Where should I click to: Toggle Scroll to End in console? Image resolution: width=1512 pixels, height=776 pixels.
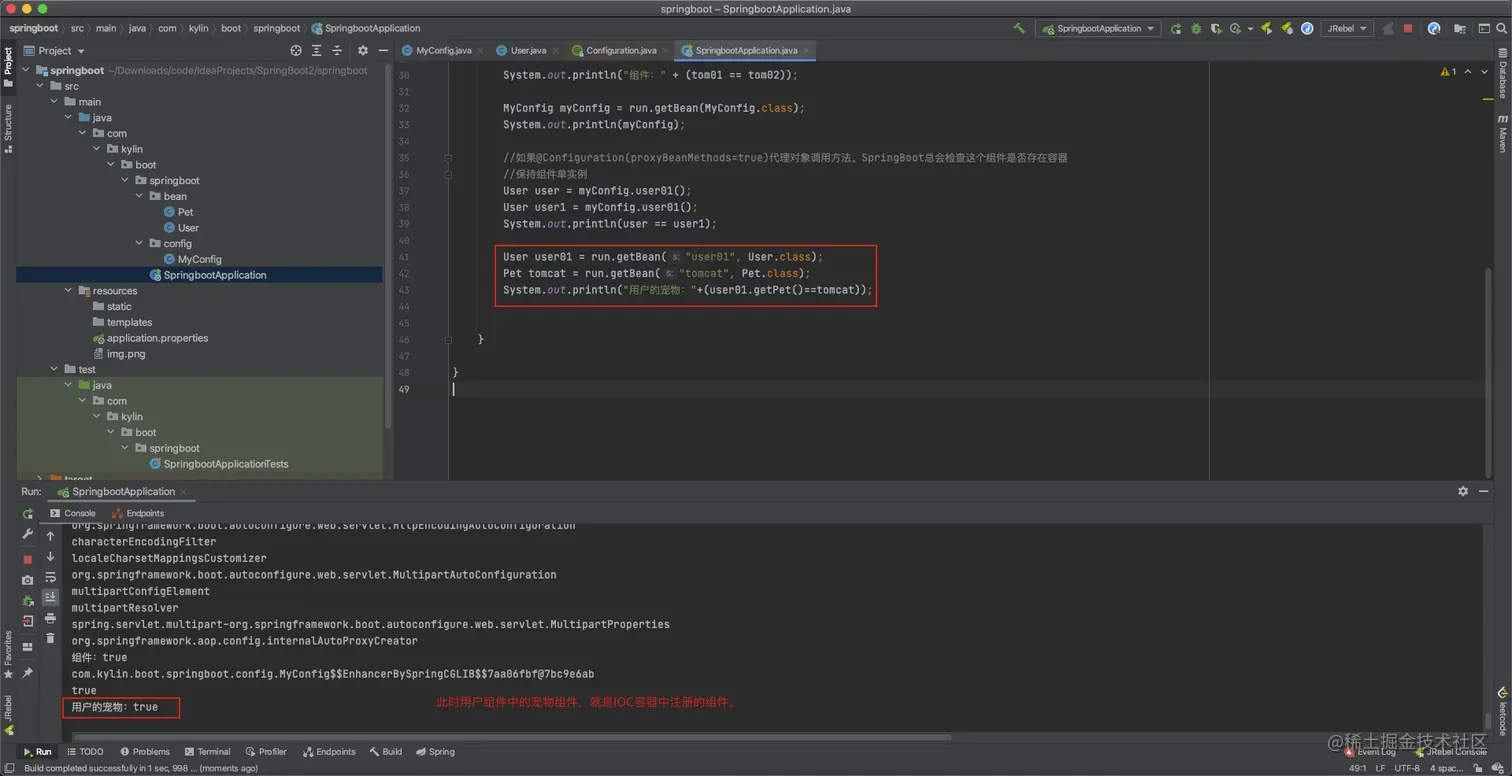[x=50, y=597]
